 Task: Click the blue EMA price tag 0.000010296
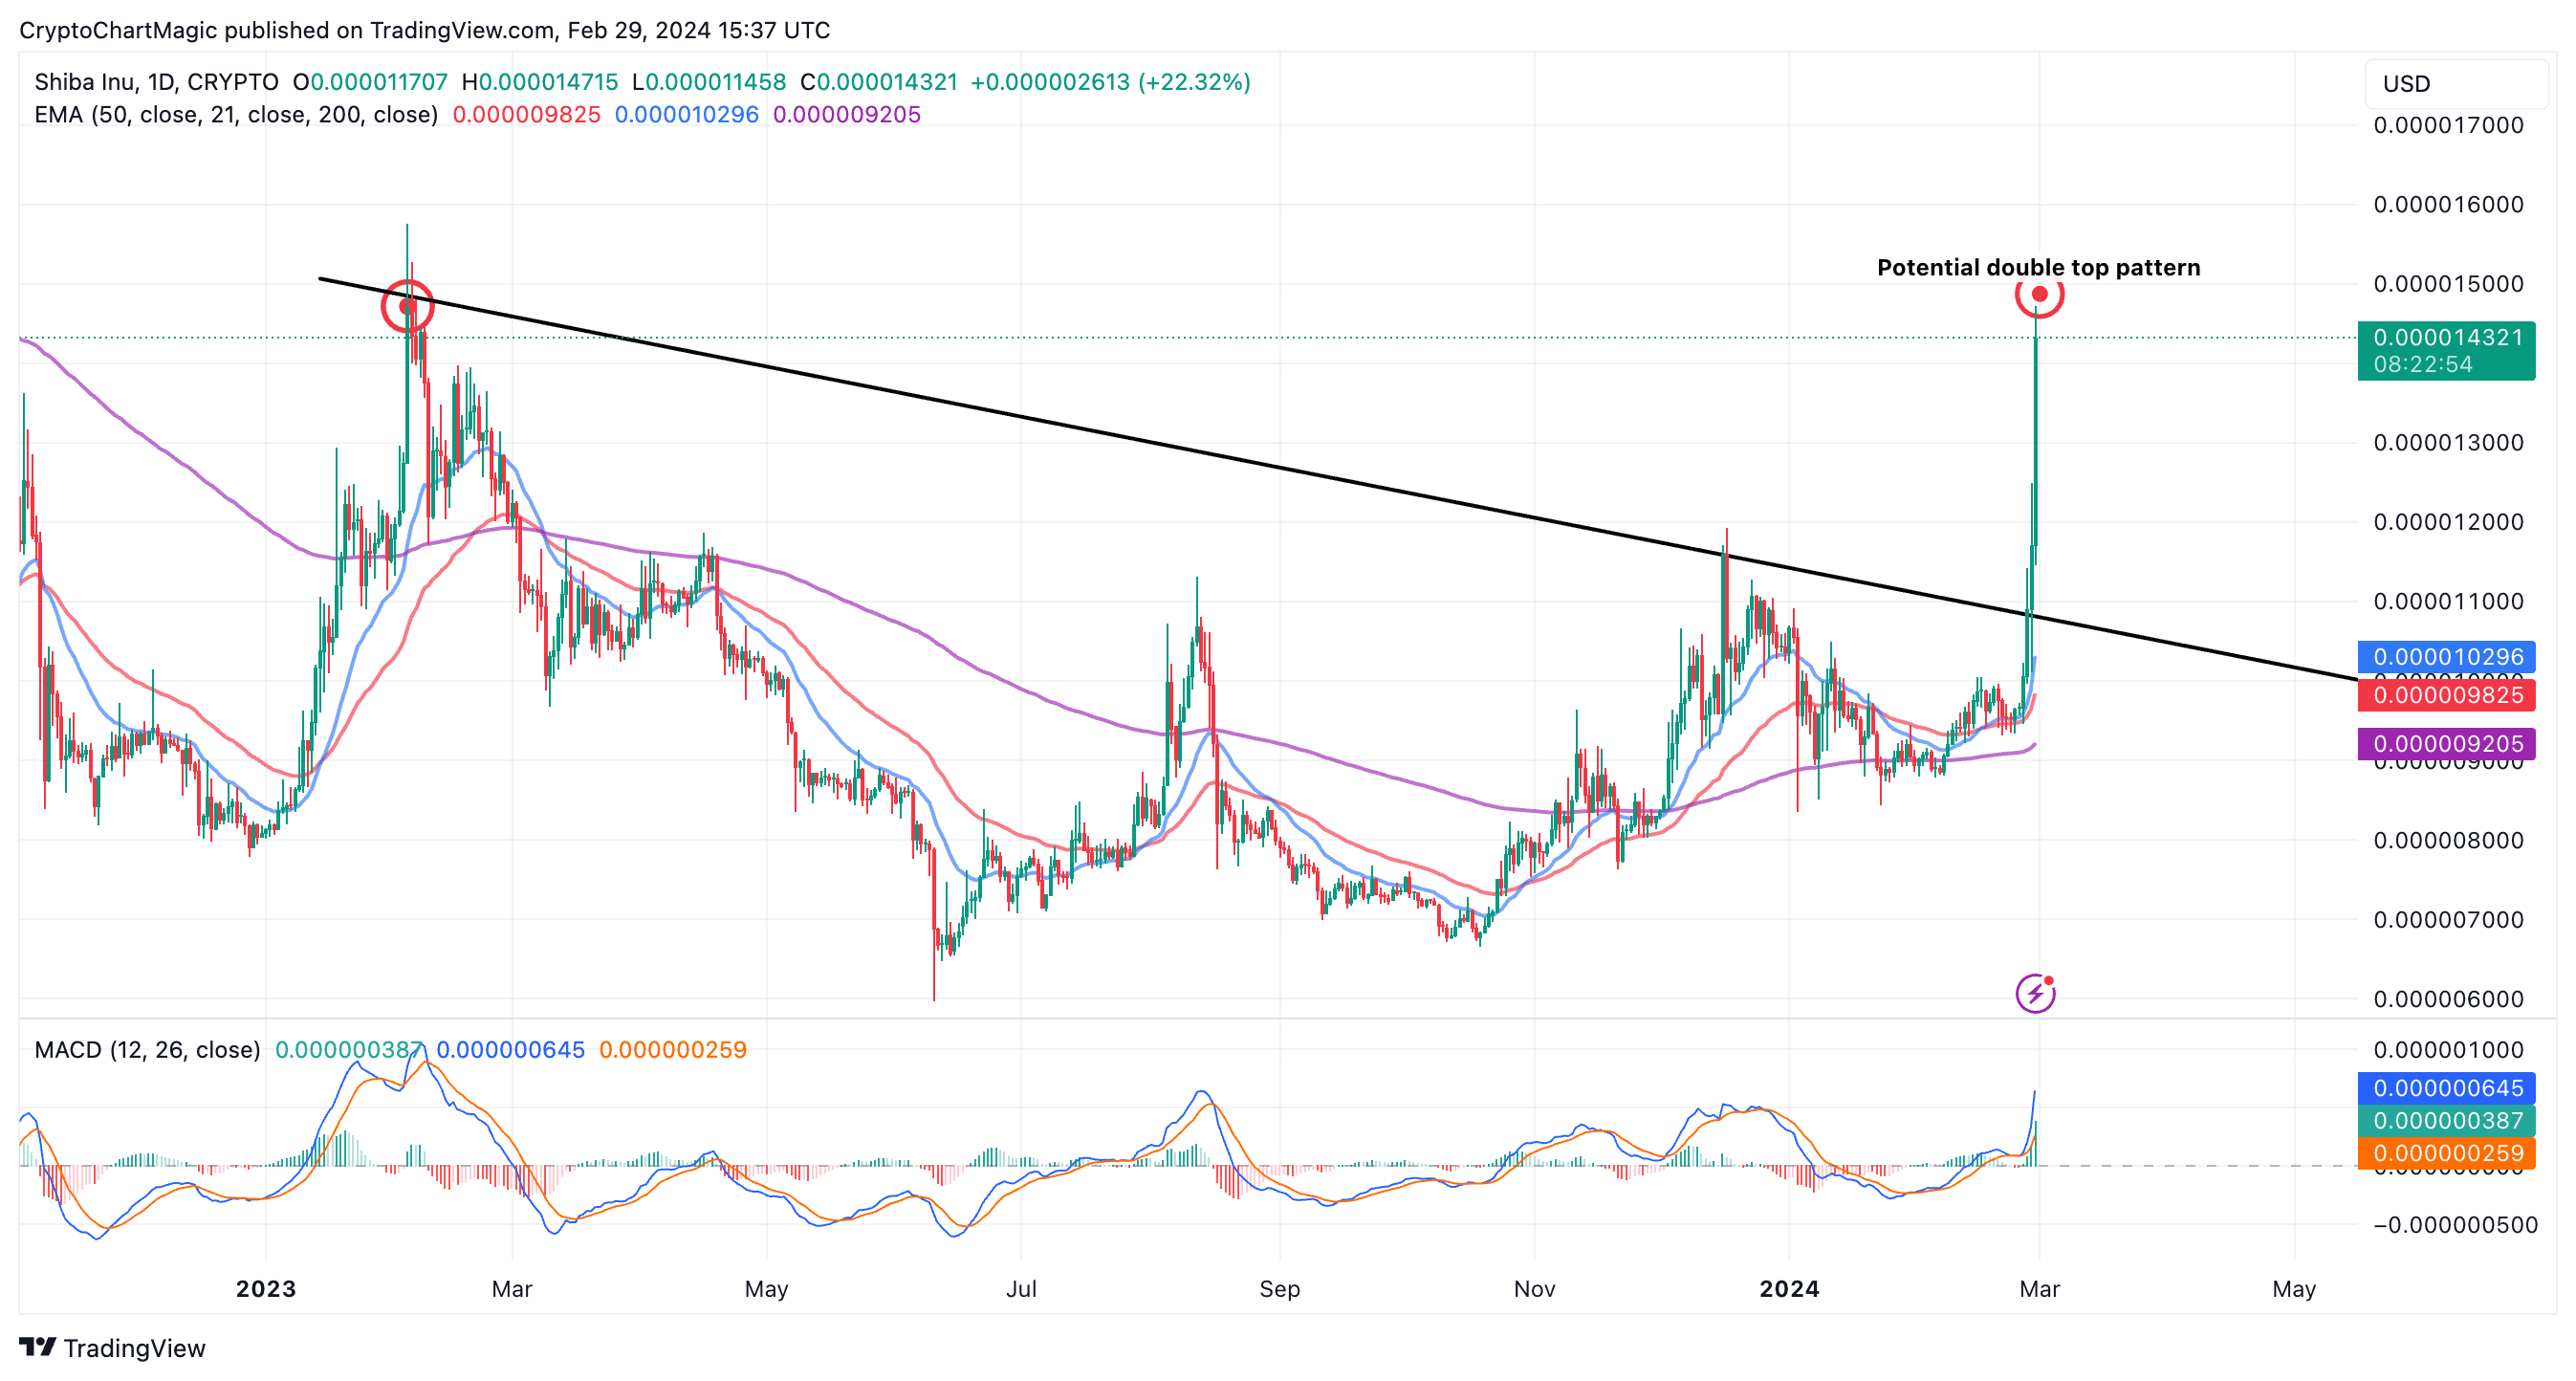2446,656
